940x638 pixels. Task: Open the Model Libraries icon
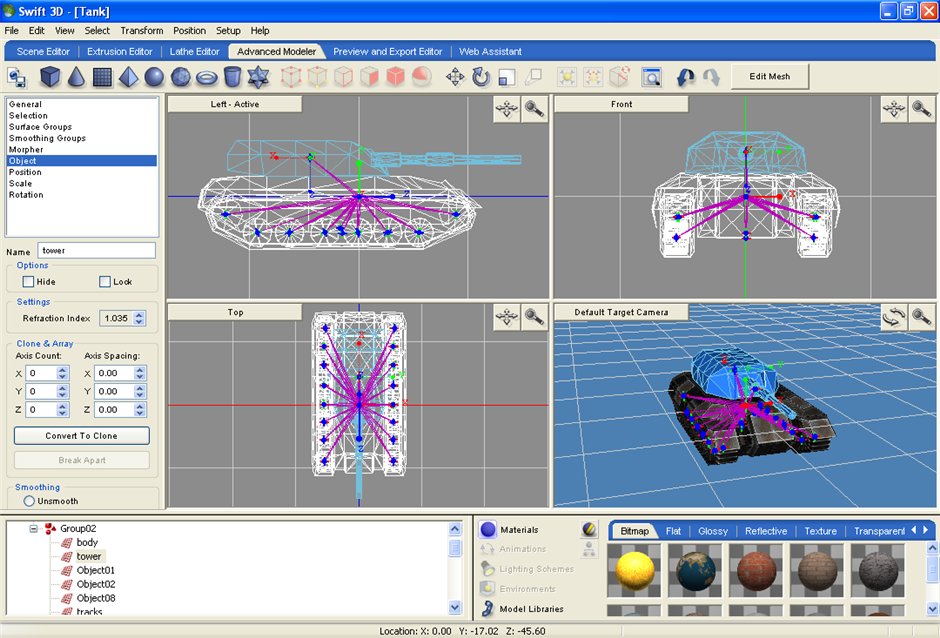point(488,609)
